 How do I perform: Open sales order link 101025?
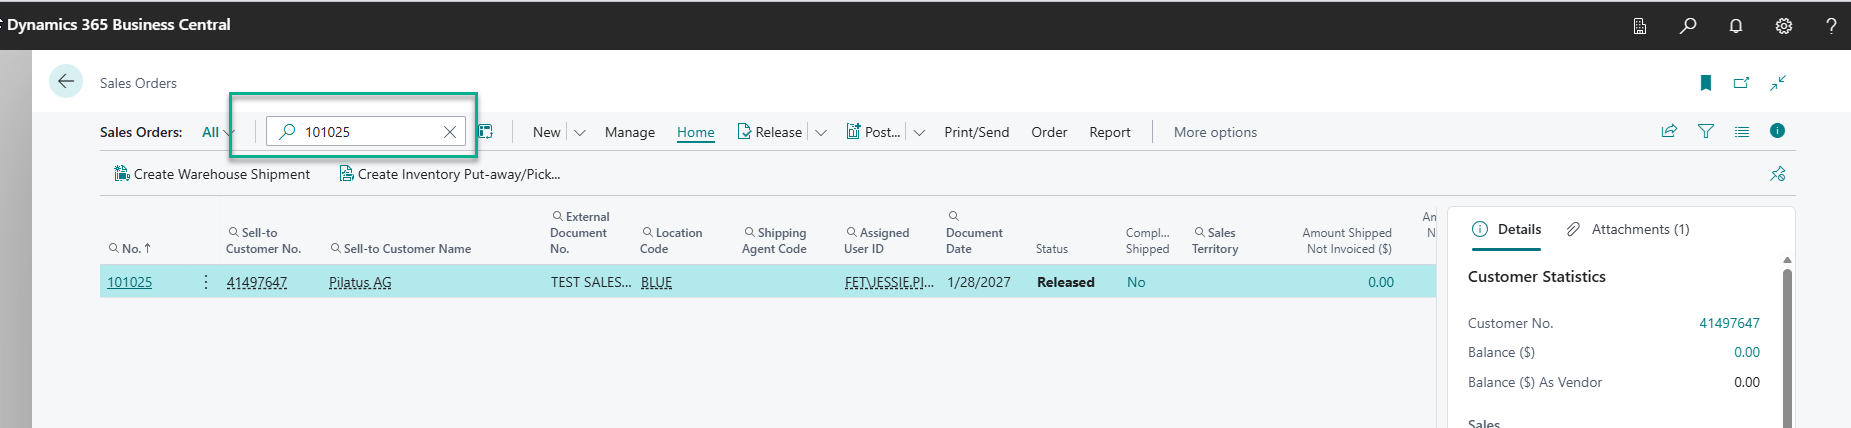point(130,282)
